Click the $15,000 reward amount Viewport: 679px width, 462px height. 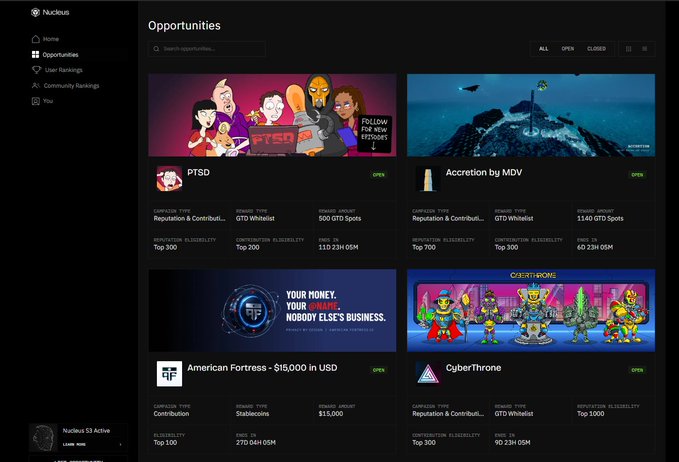point(331,414)
